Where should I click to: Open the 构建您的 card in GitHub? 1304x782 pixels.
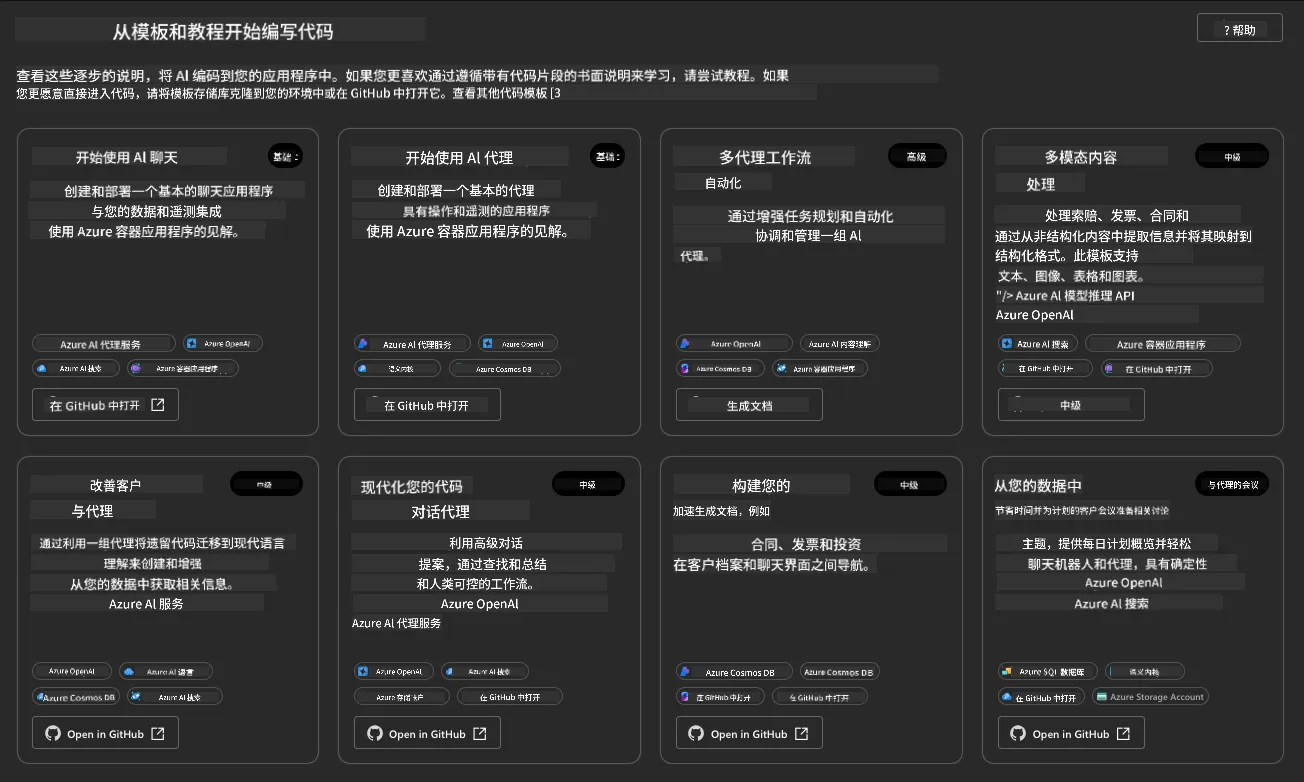(x=749, y=734)
